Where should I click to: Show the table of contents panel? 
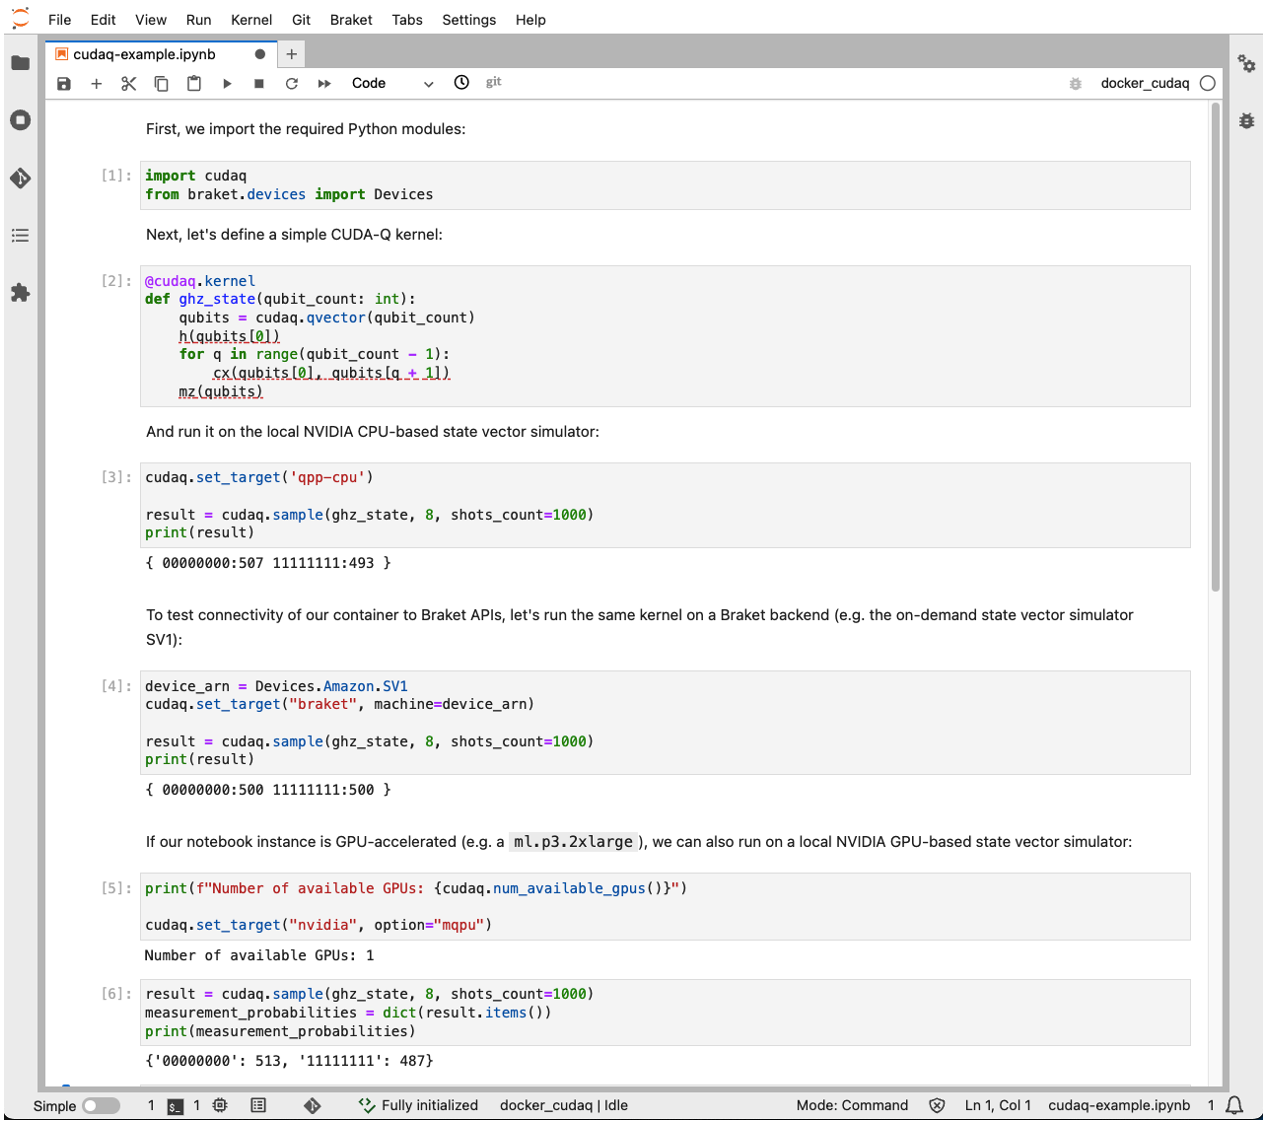click(x=21, y=235)
